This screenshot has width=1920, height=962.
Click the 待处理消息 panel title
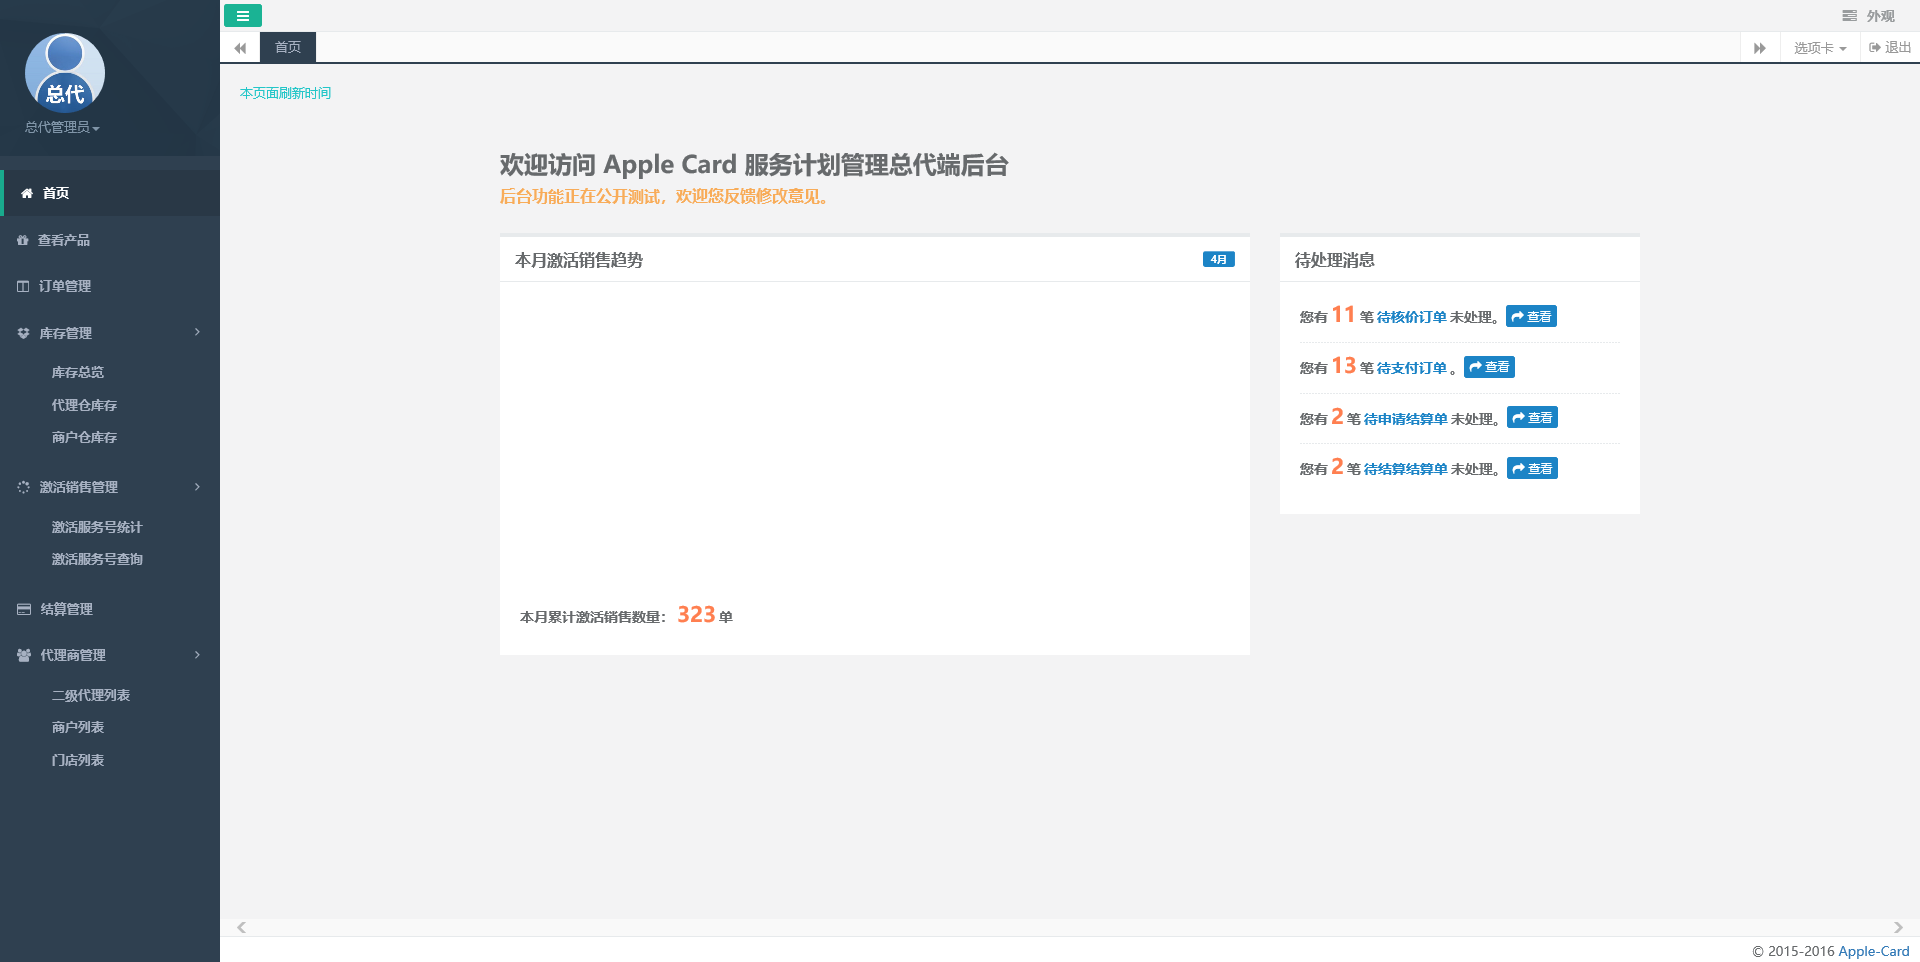coord(1334,260)
